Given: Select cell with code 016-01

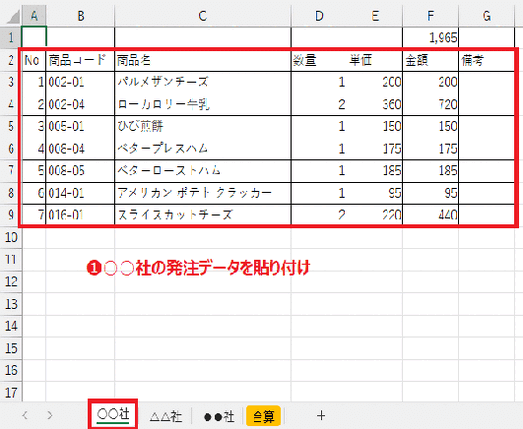Looking at the screenshot, I should [80, 214].
